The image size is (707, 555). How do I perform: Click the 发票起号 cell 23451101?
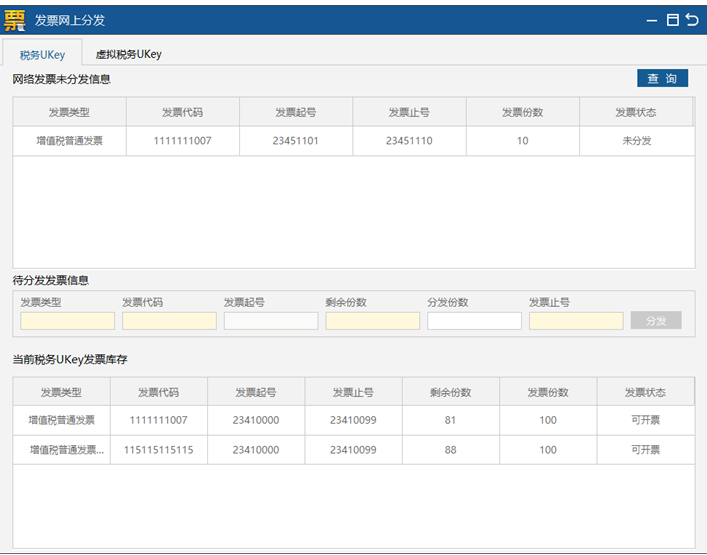pyautogui.click(x=296, y=141)
